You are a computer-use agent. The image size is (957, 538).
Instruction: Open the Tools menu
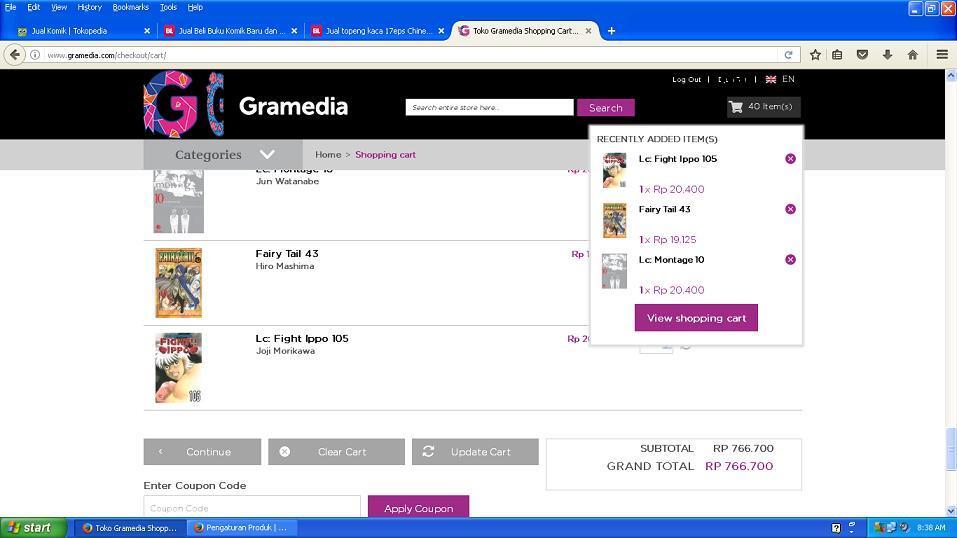click(x=168, y=7)
